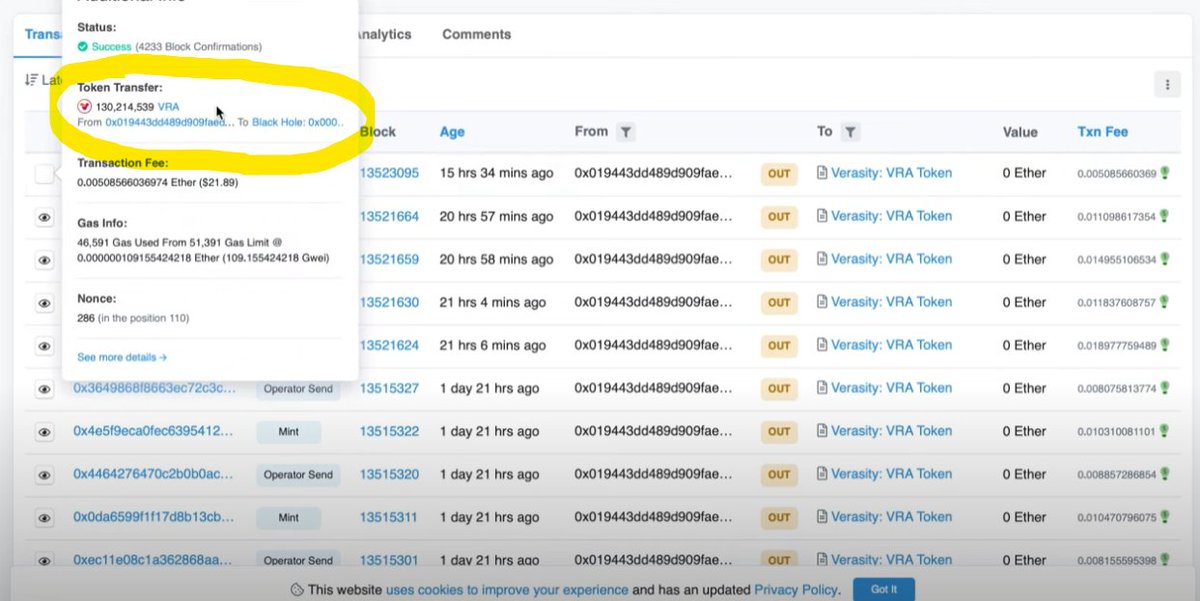This screenshot has height=601, width=1200.
Task: Open block 13523095 link
Action: pos(389,173)
